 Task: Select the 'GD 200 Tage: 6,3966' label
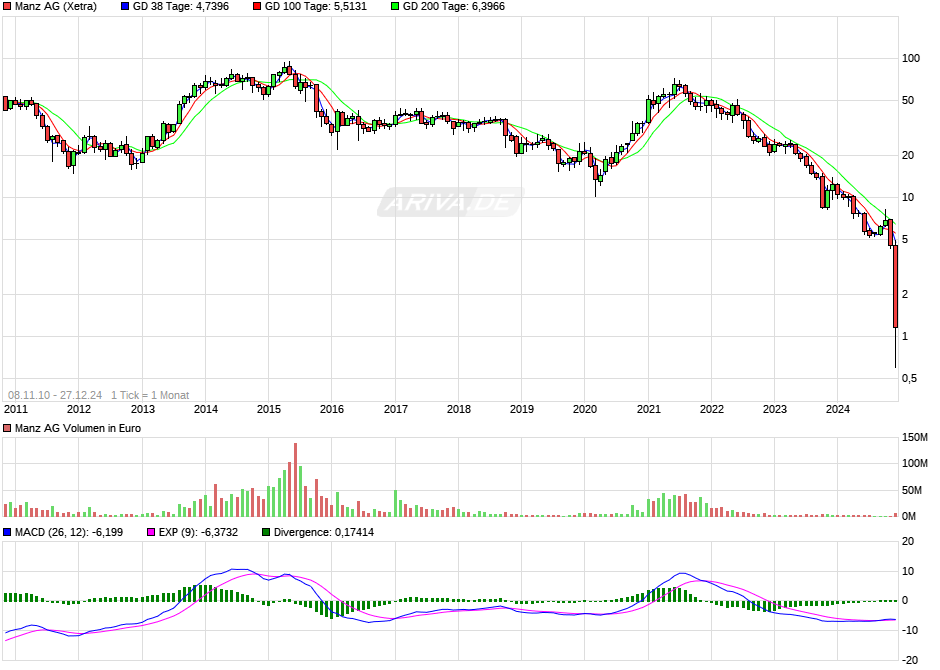(x=453, y=7)
